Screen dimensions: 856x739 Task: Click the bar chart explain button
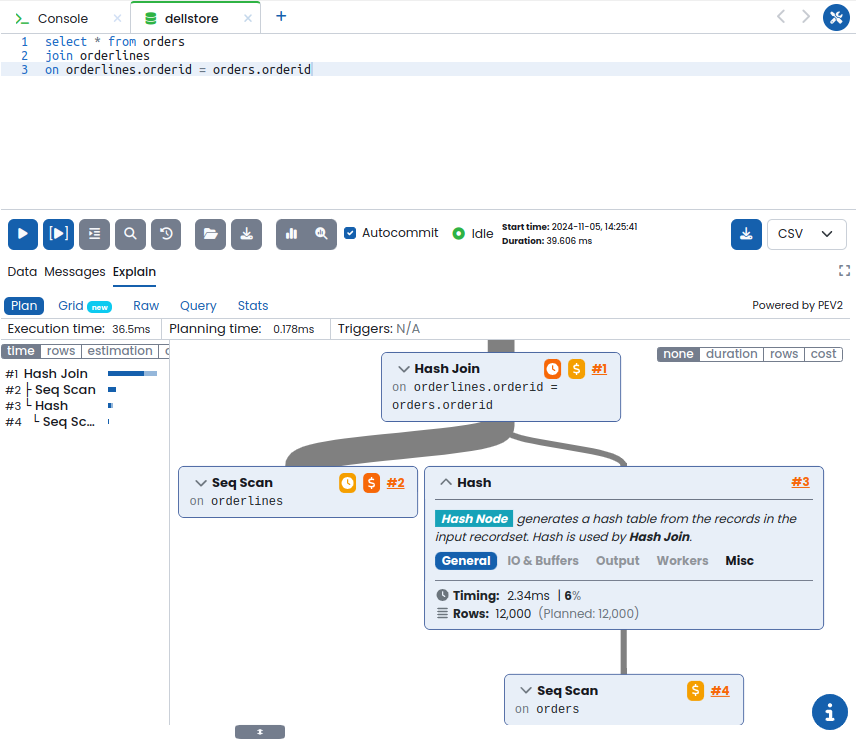pos(292,234)
